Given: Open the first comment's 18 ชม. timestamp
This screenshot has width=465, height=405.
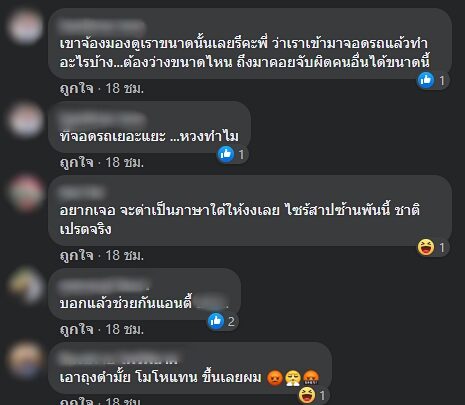Looking at the screenshot, I should 125,89.
